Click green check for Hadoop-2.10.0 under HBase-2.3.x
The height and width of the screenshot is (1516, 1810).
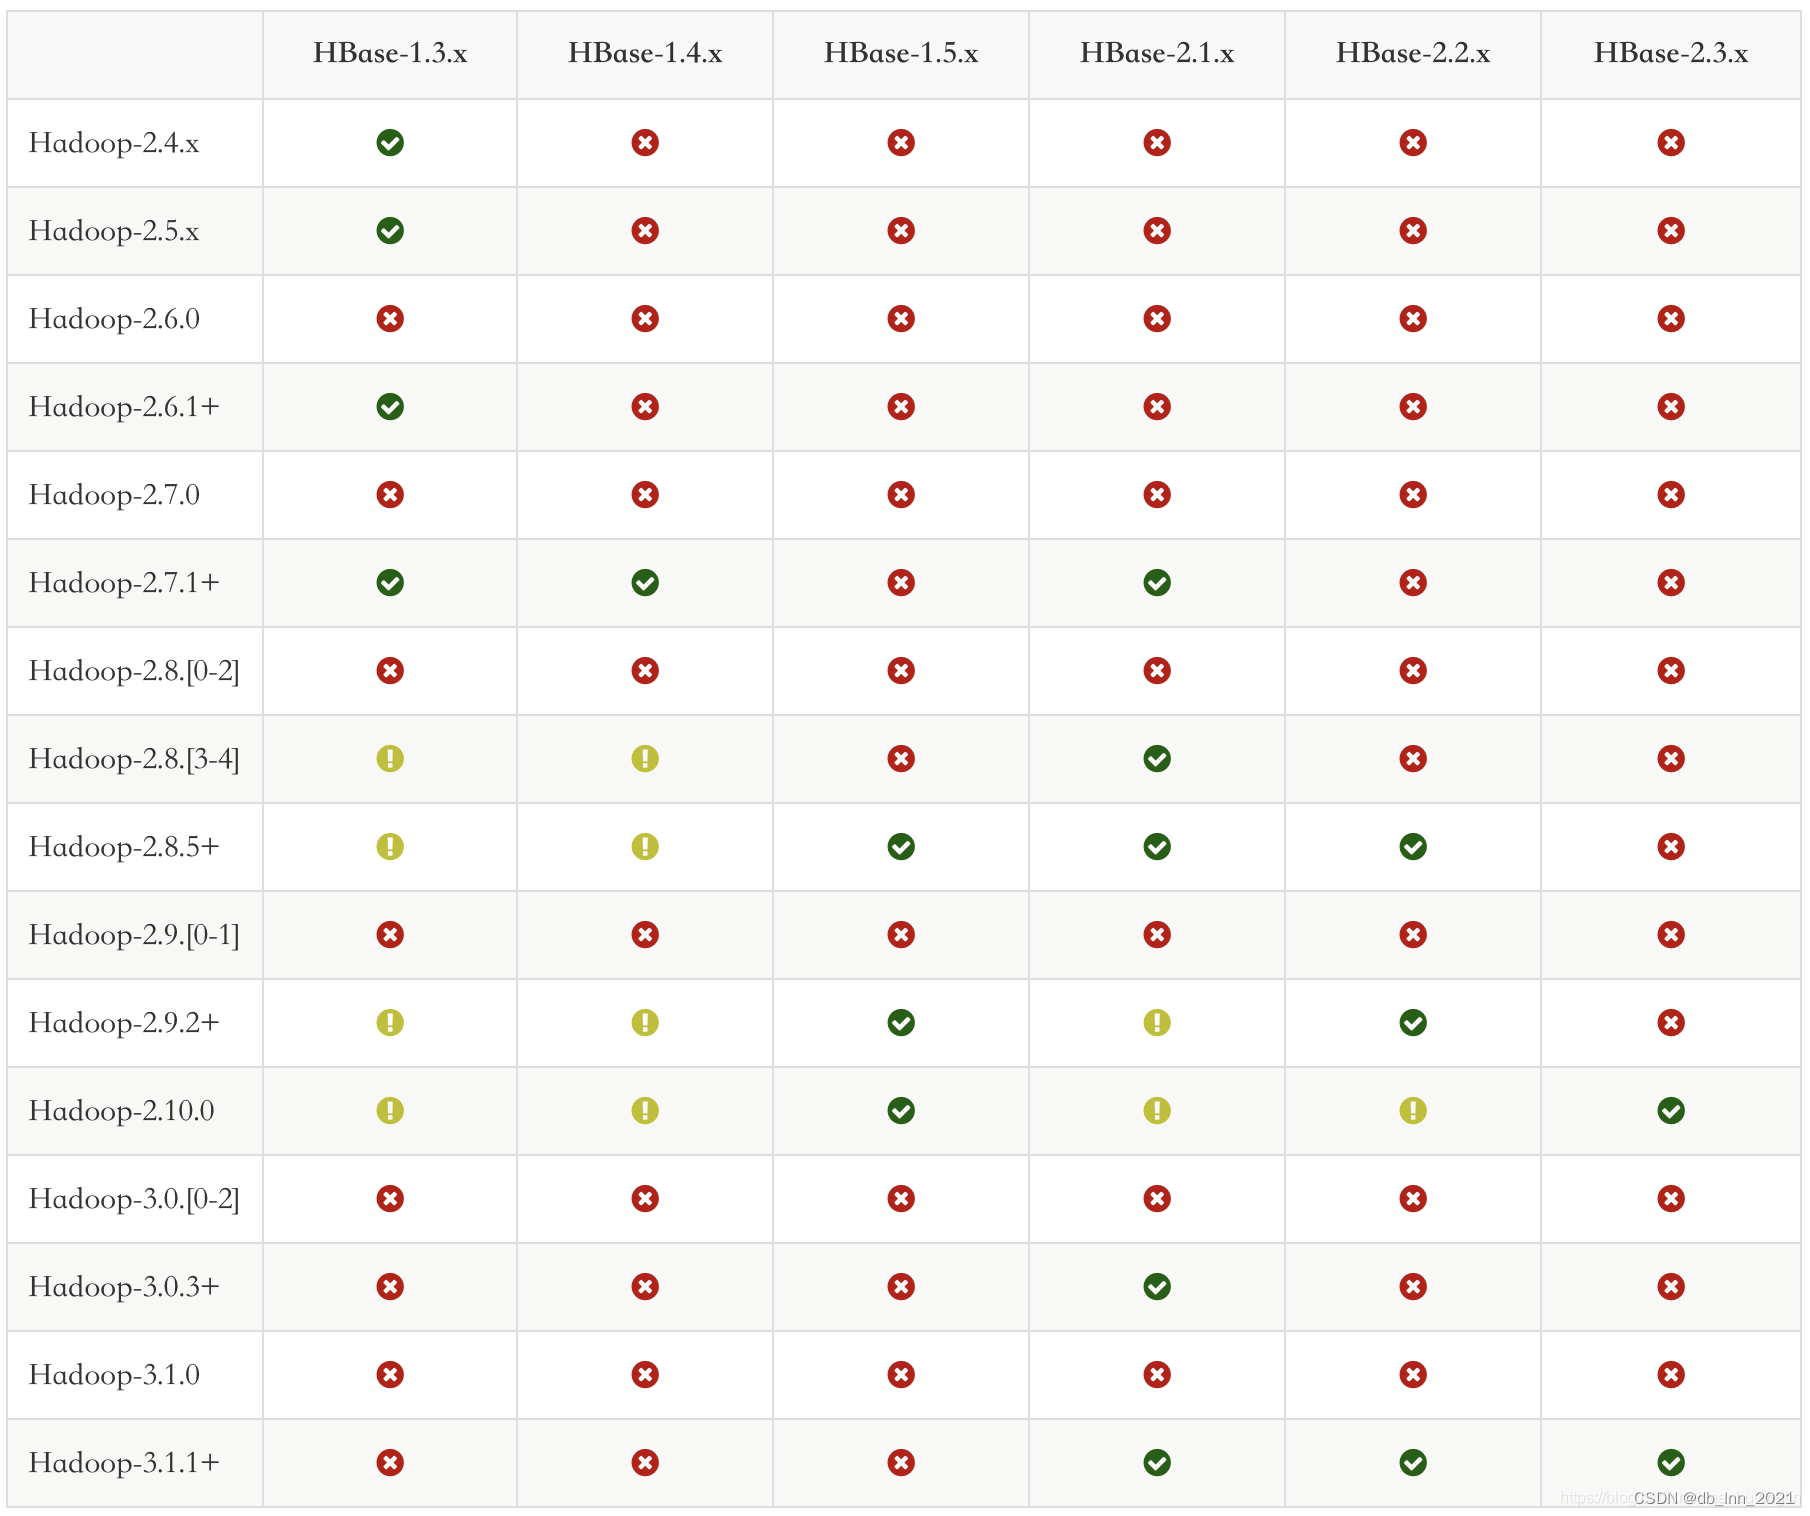pyautogui.click(x=1670, y=1111)
